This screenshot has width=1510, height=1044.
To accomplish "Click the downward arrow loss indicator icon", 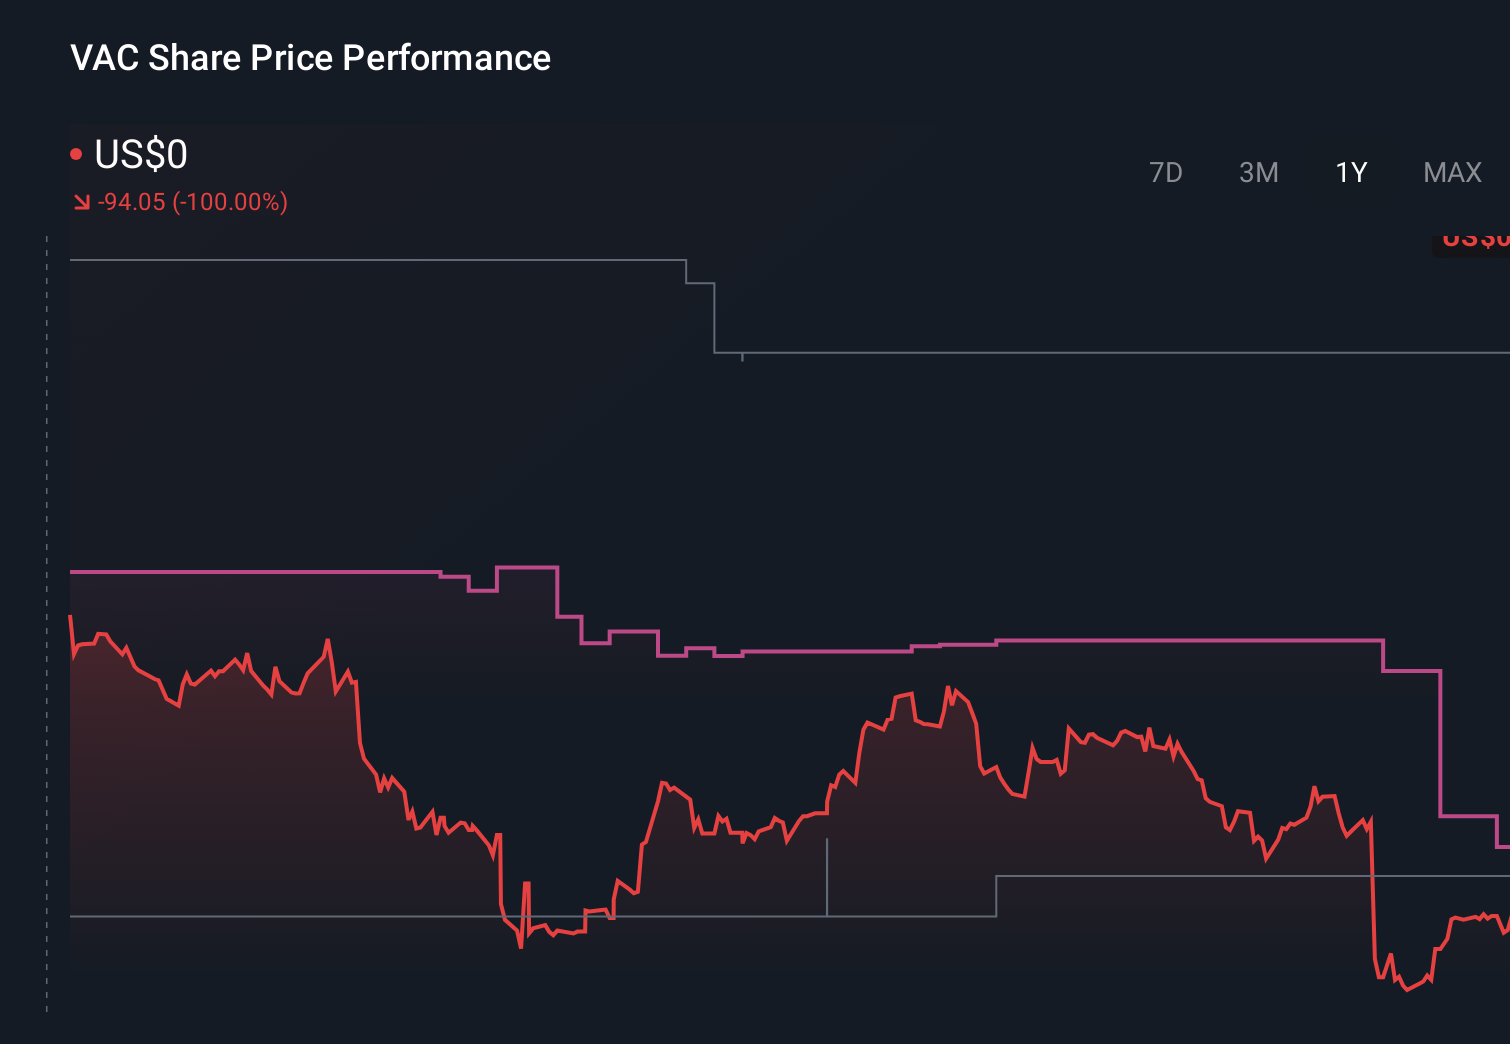I will [x=81, y=201].
